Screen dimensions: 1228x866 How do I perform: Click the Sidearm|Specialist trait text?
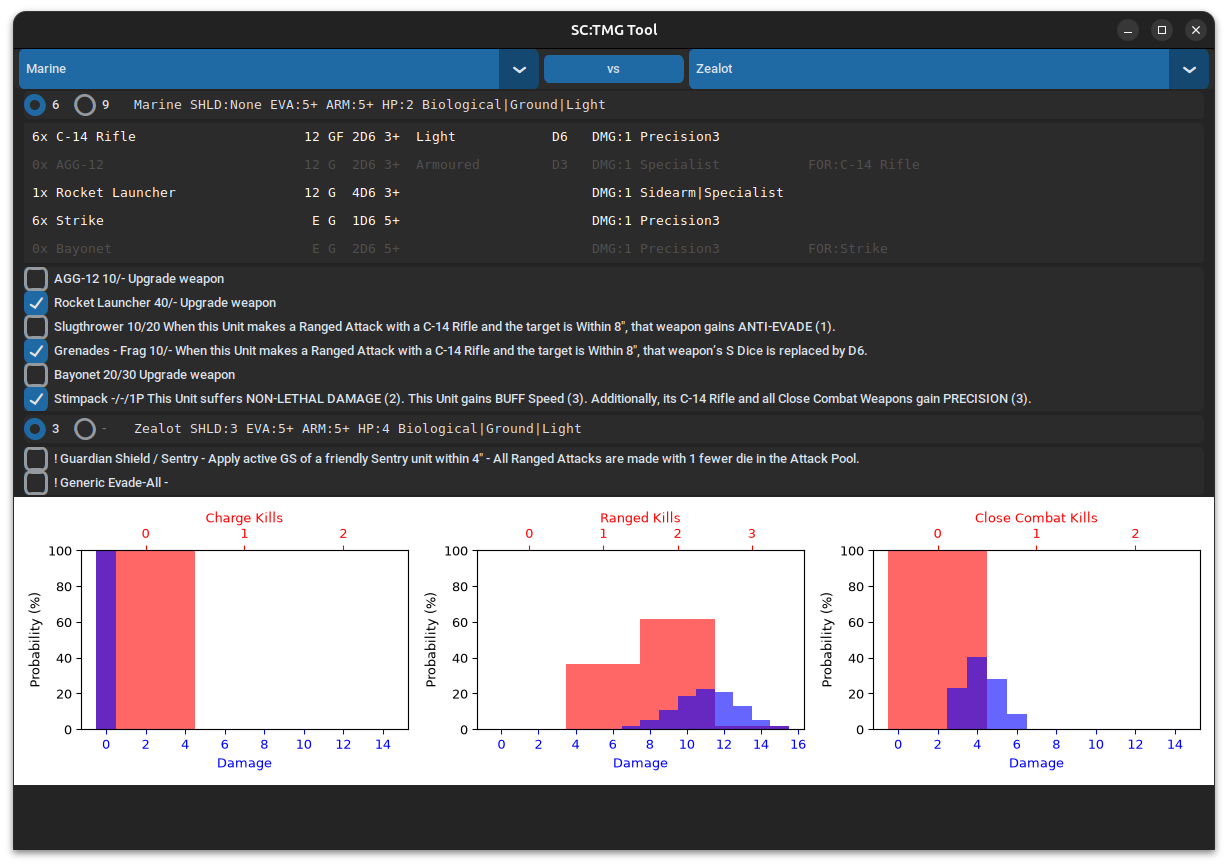tap(712, 193)
